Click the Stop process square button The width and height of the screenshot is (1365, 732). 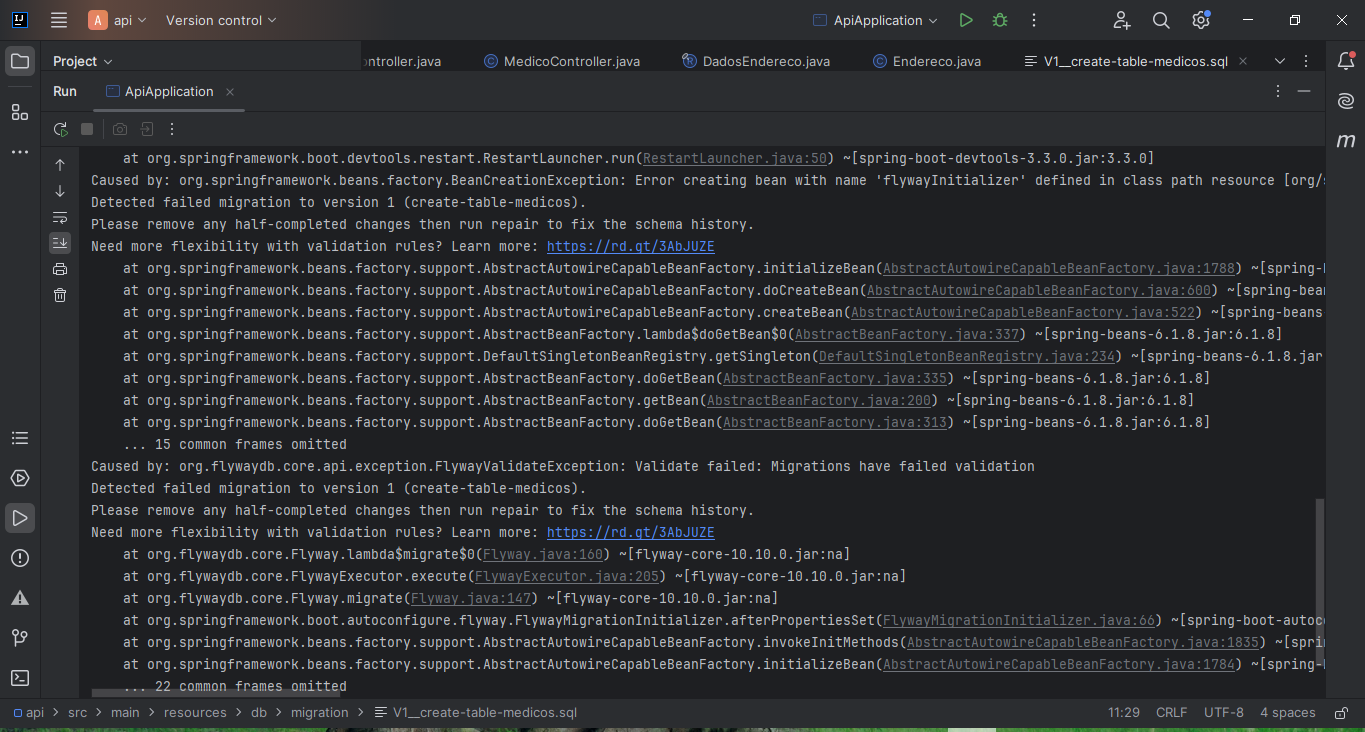[x=87, y=129]
